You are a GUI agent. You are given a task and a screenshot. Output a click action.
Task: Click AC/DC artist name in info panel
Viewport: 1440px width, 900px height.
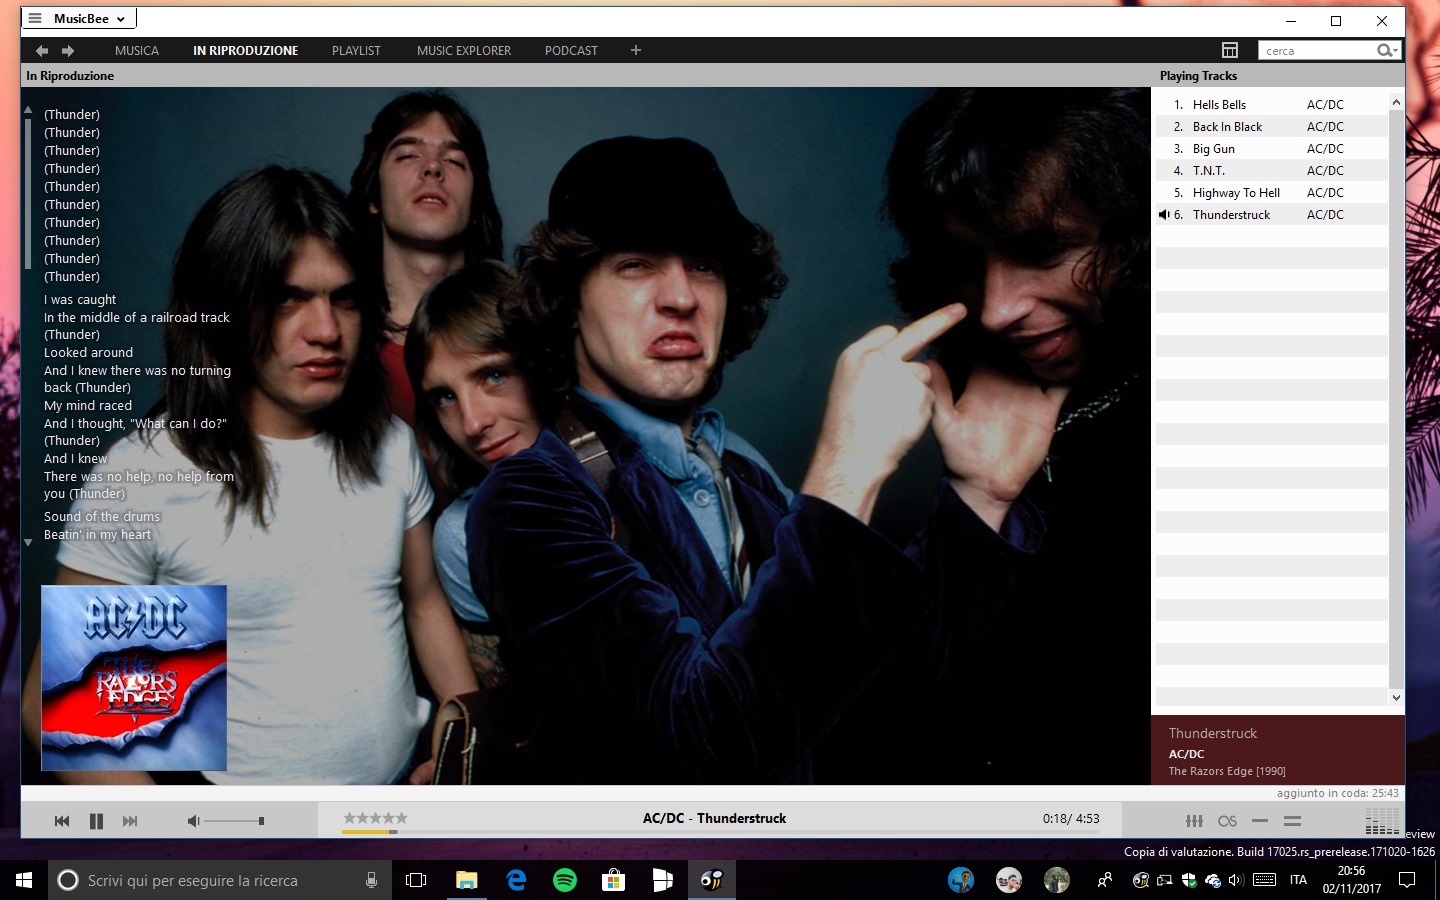(1186, 754)
